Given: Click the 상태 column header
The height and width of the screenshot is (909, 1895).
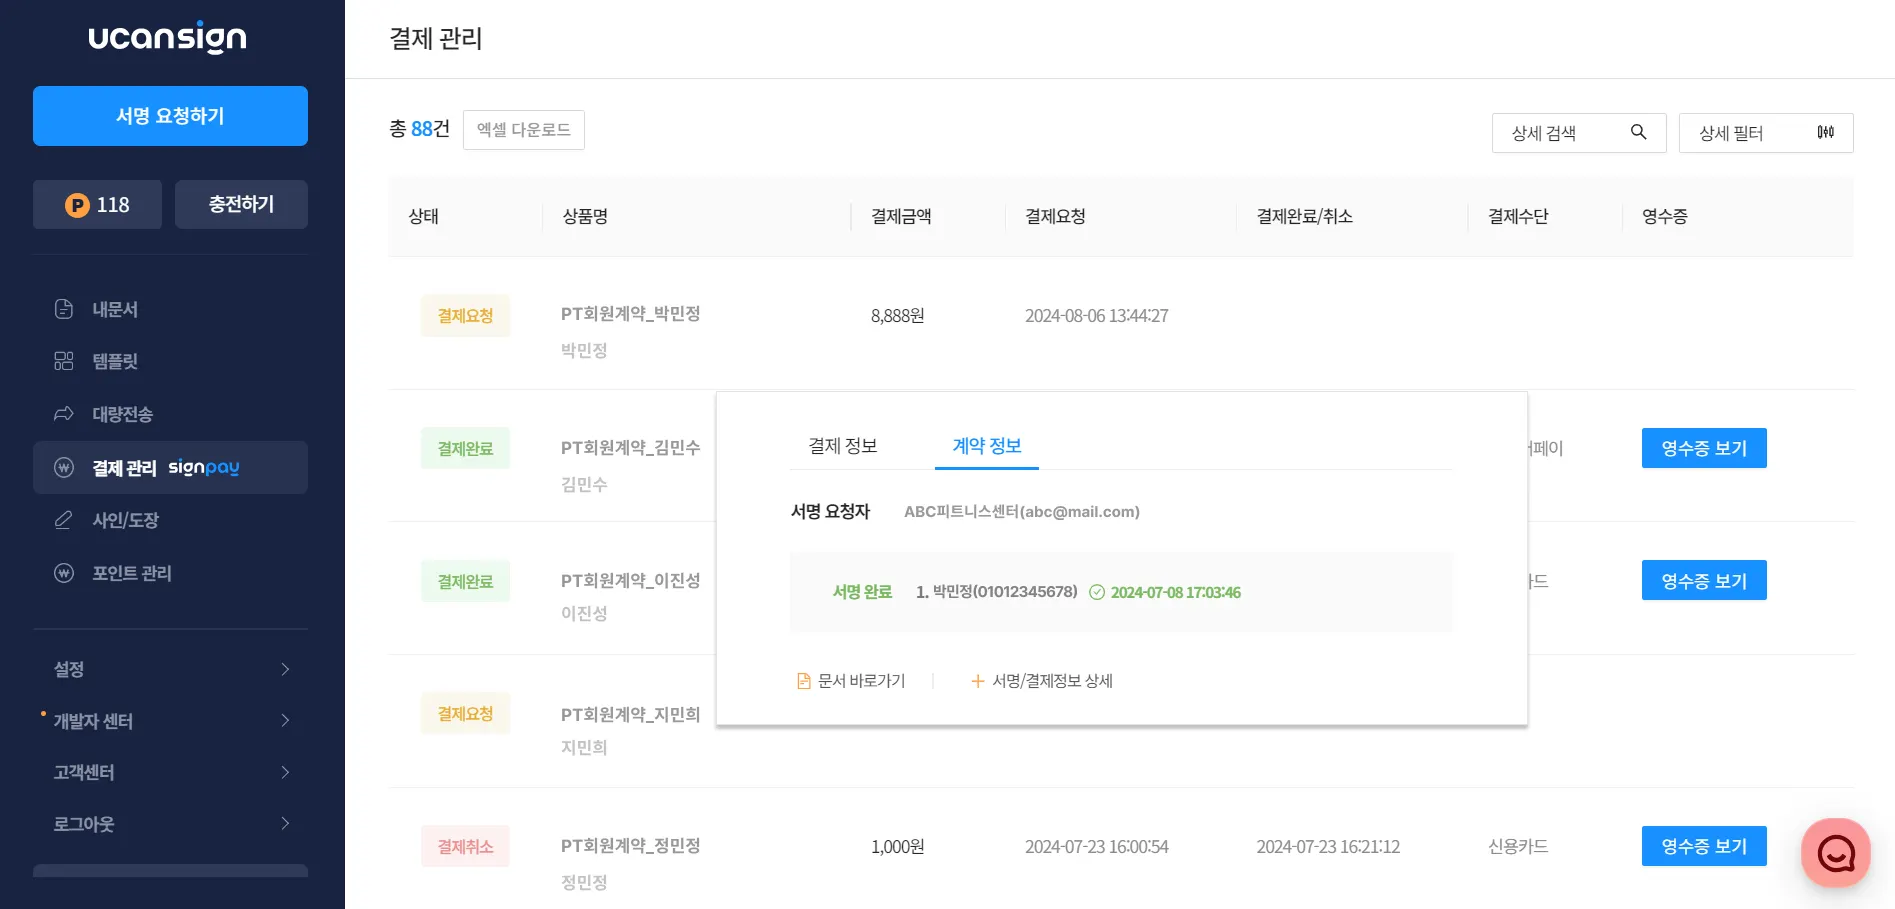Looking at the screenshot, I should [x=424, y=216].
